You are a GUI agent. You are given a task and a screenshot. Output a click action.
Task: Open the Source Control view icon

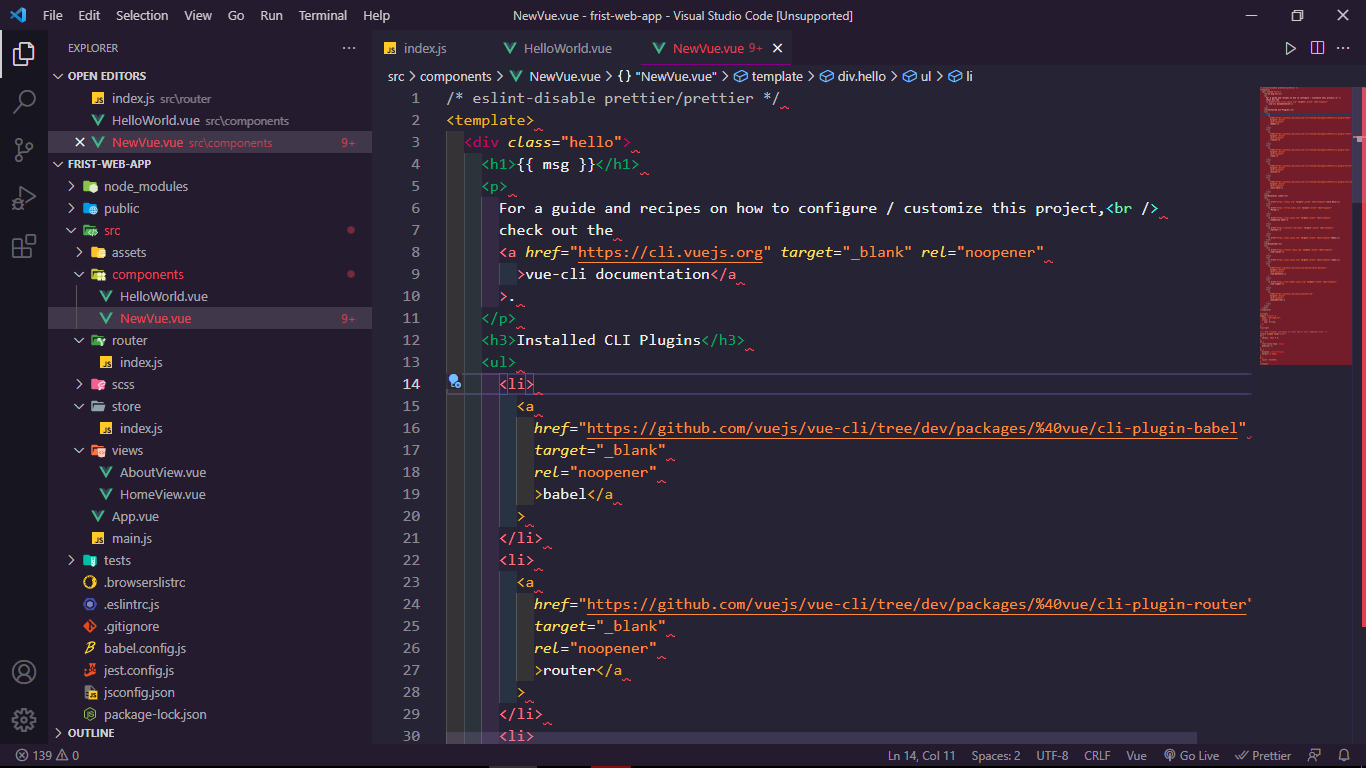24,150
